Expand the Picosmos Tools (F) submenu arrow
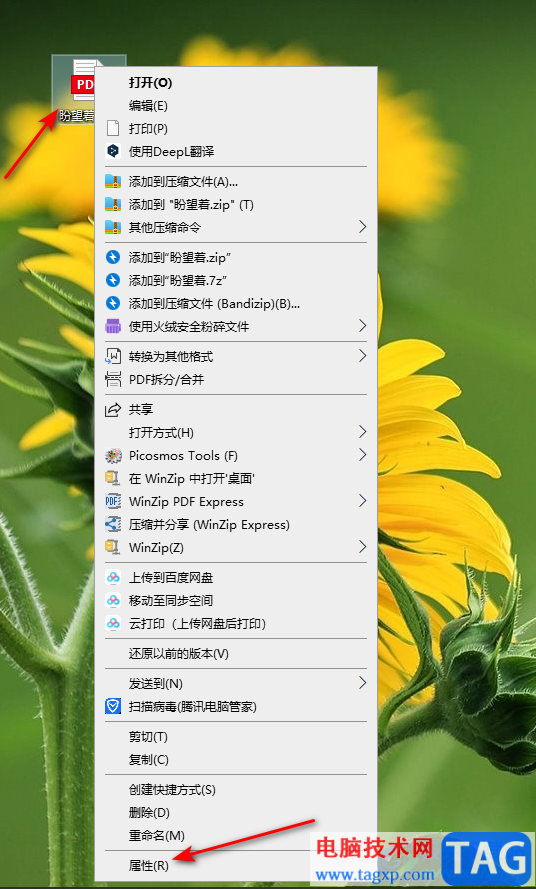 [x=362, y=455]
